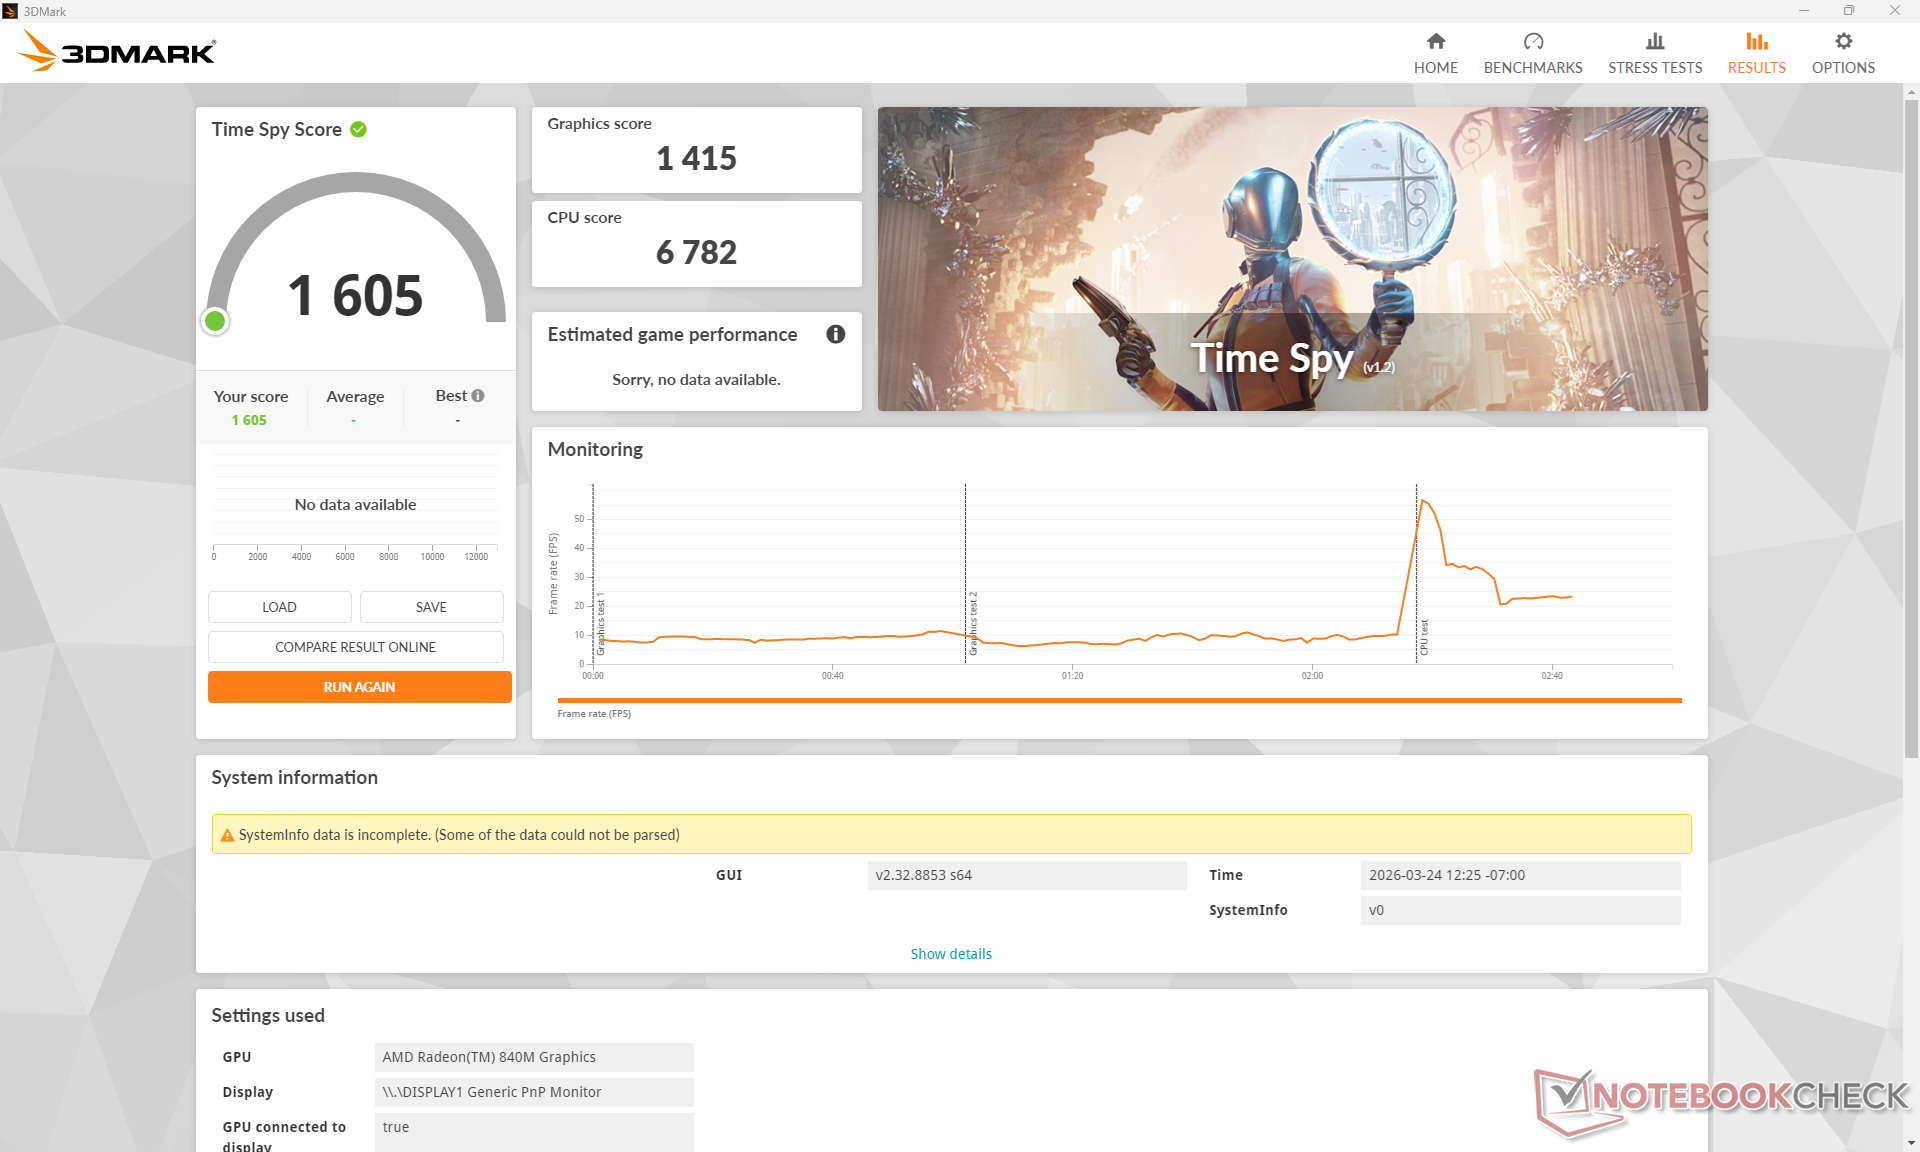Switch to the Results tab

tap(1756, 53)
